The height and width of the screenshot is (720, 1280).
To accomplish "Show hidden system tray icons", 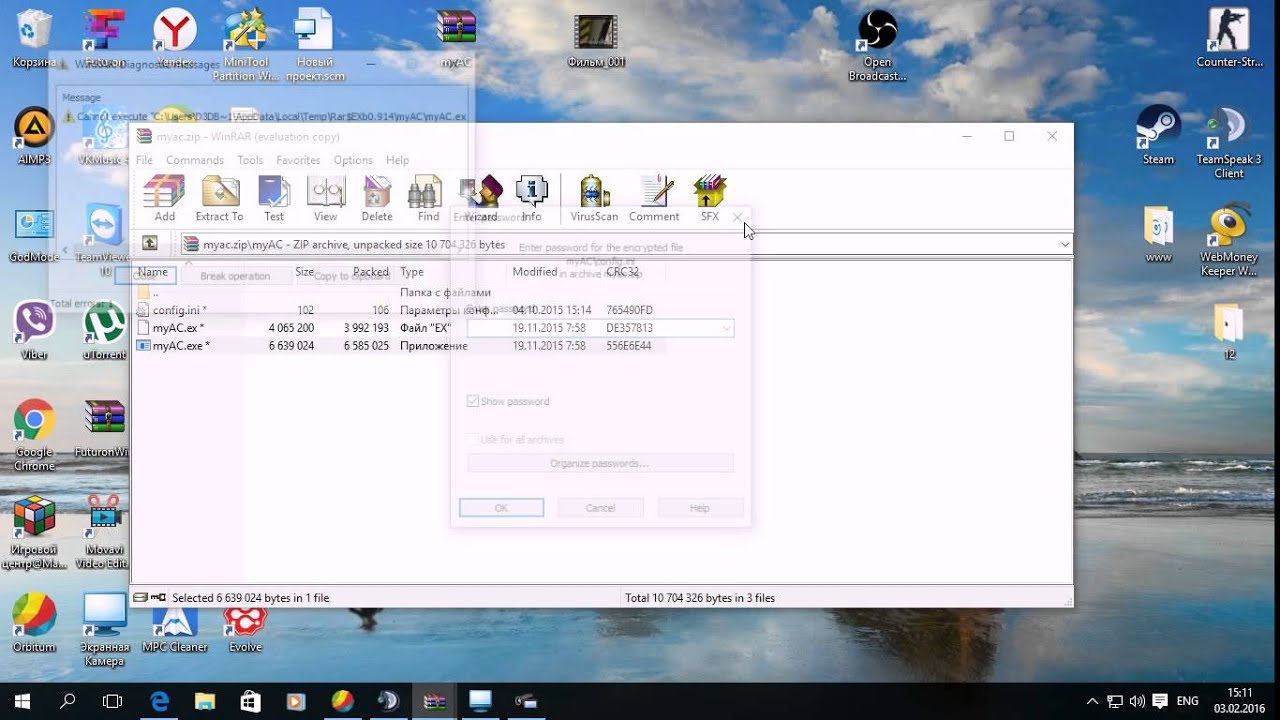I will click(1092, 701).
